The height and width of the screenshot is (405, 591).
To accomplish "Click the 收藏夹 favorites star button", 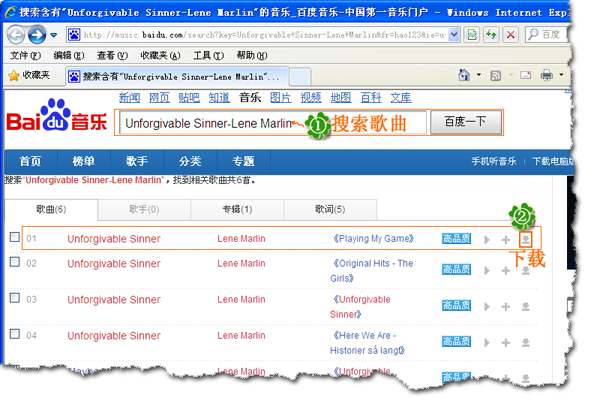I will pos(29,75).
